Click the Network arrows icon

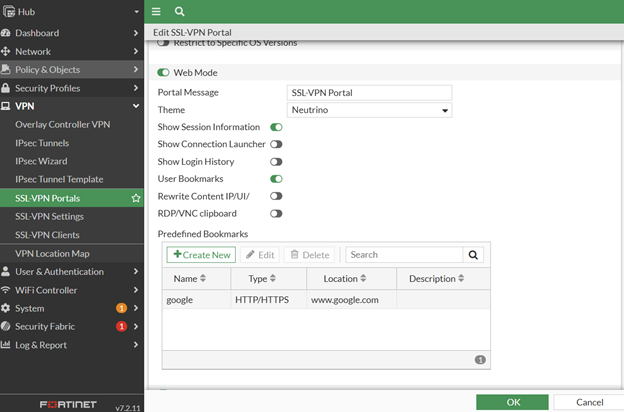[6, 51]
